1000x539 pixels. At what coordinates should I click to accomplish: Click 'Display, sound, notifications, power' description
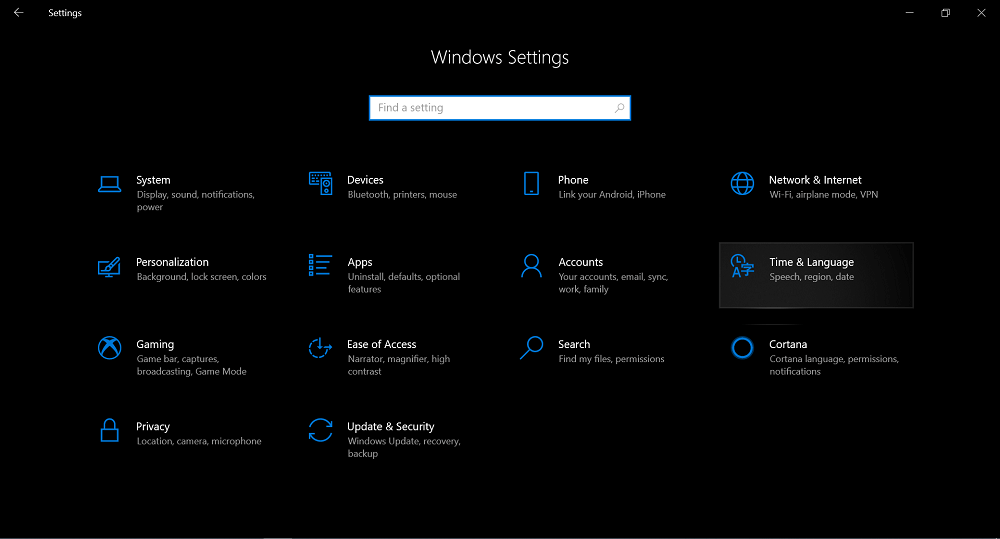pyautogui.click(x=195, y=201)
